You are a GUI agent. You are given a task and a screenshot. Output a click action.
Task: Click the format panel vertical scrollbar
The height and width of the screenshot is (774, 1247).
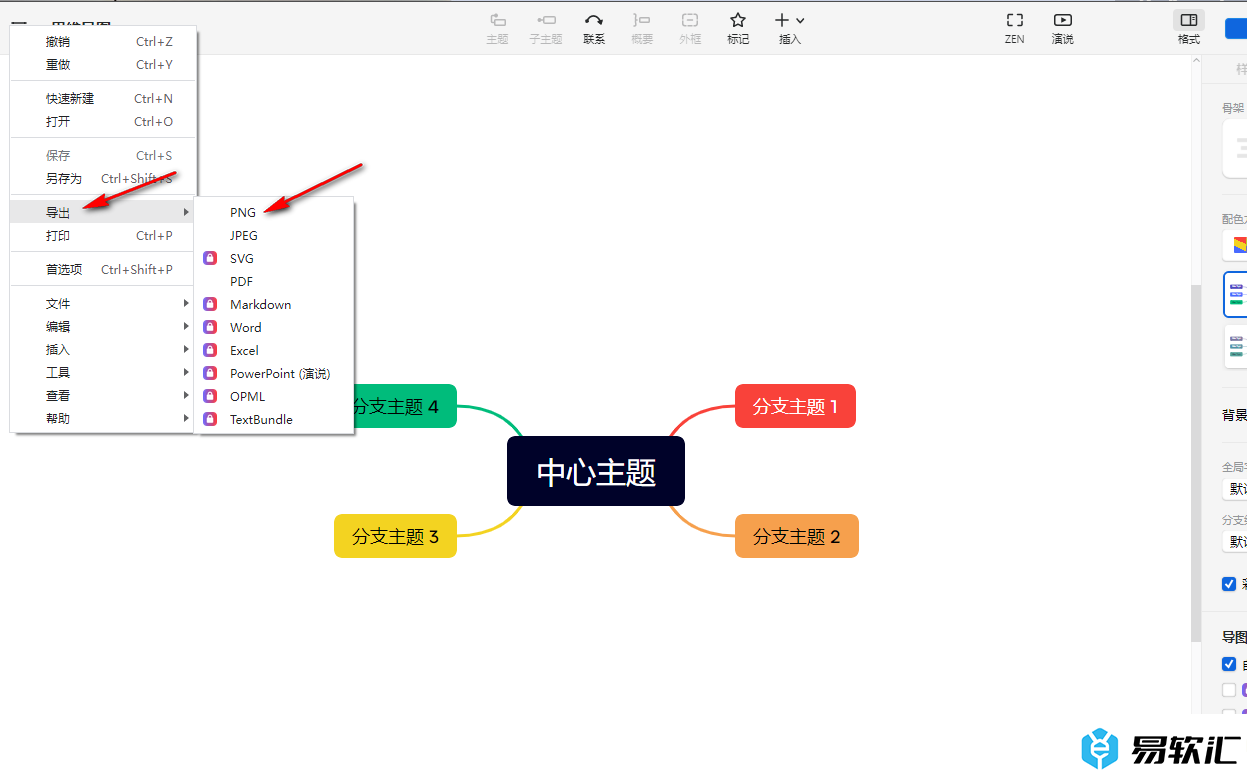1195,462
